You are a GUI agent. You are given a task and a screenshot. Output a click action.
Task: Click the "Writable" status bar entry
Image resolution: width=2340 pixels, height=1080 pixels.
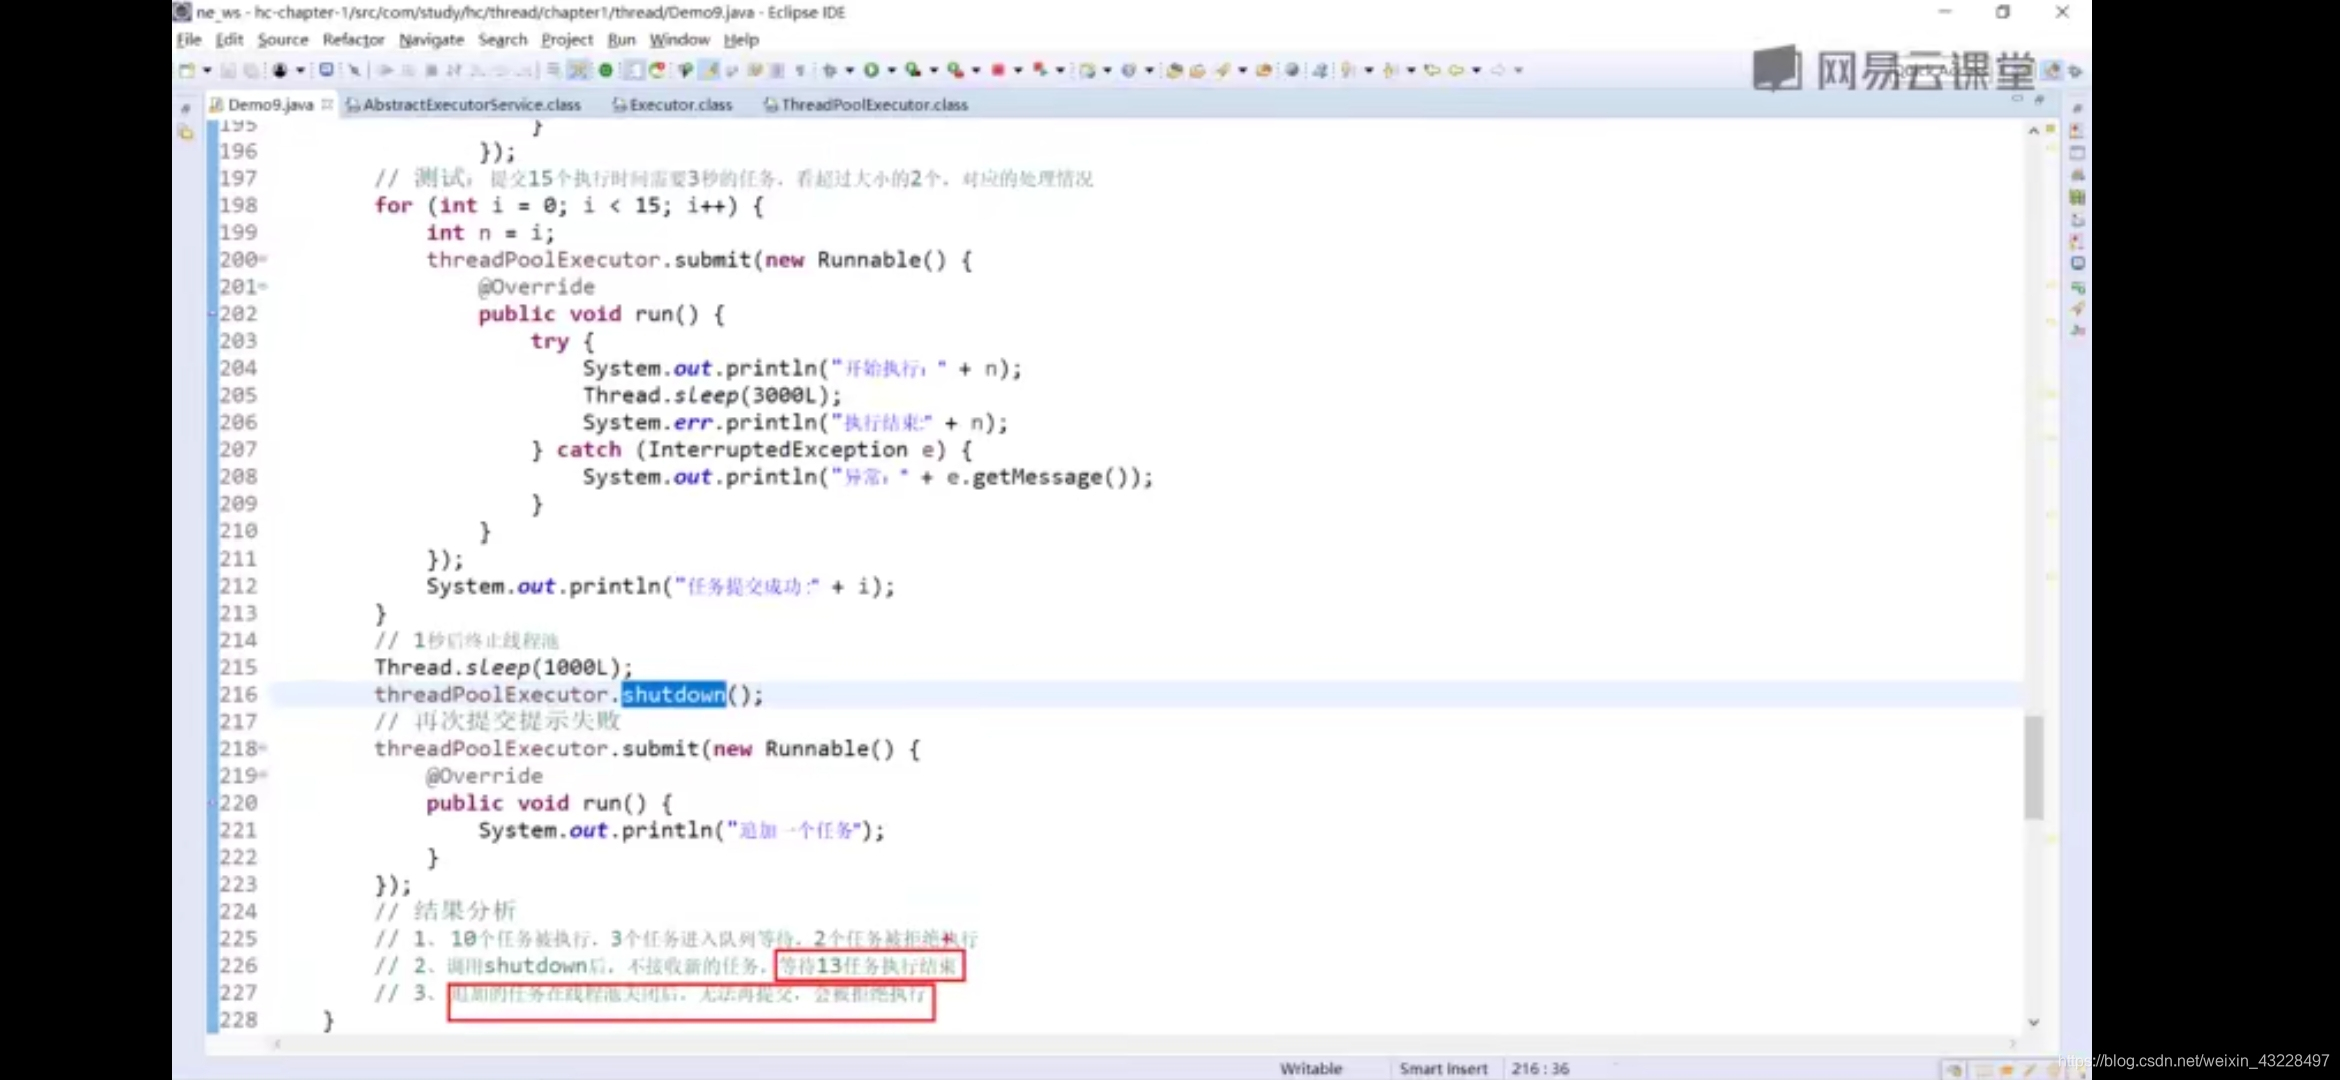1311,1068
